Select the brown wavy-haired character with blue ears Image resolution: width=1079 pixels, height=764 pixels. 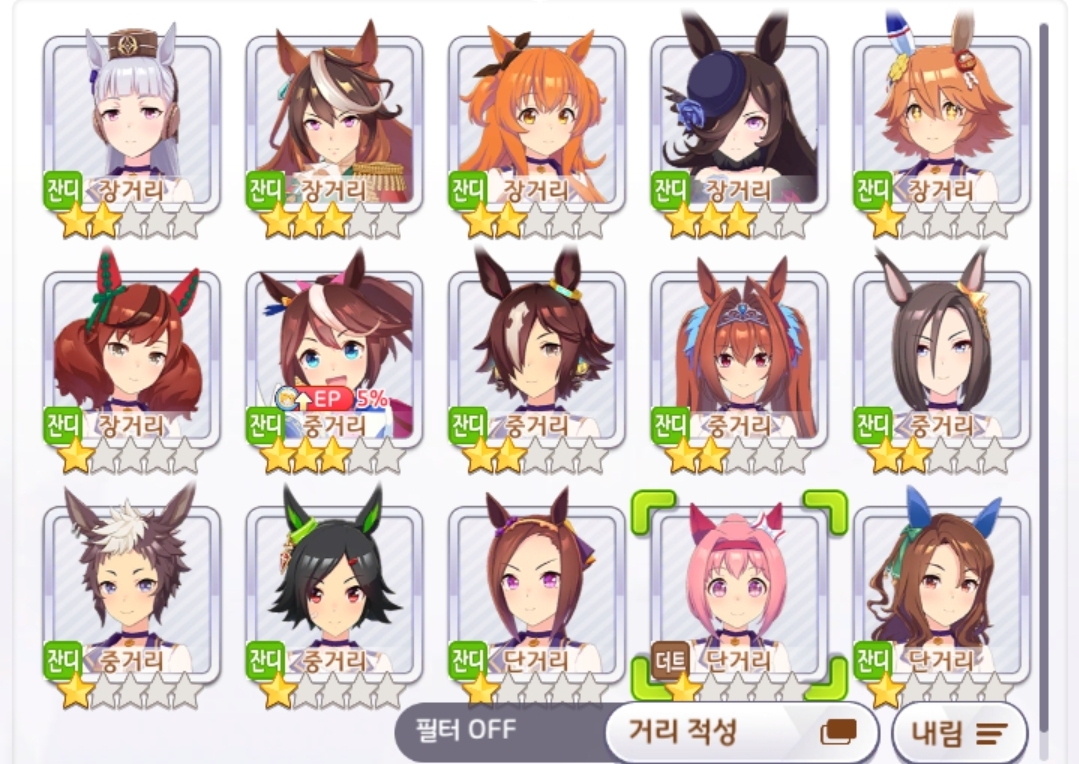coord(941,594)
